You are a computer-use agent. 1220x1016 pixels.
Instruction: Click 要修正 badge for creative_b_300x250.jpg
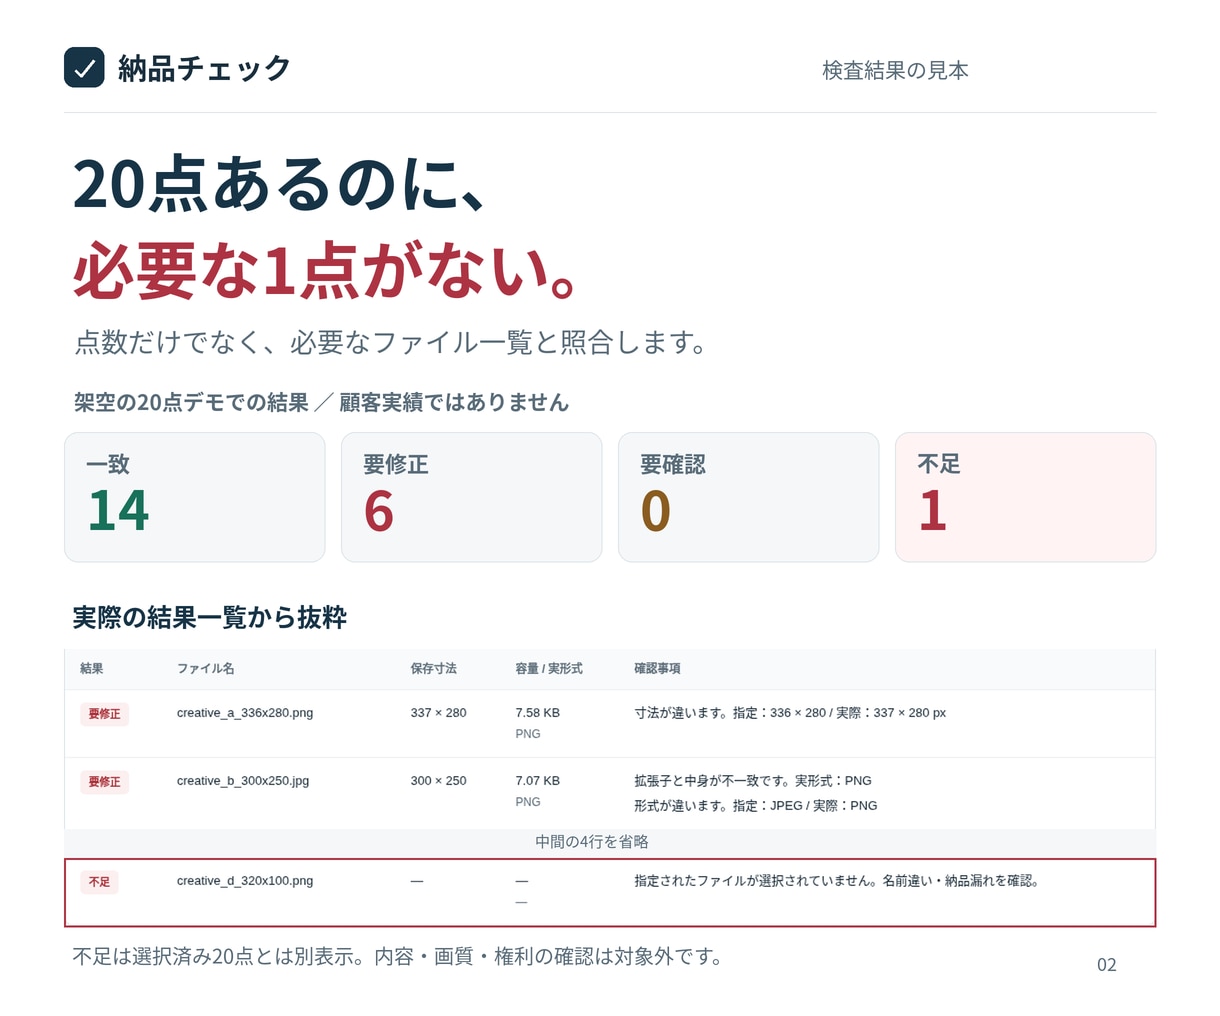[104, 782]
